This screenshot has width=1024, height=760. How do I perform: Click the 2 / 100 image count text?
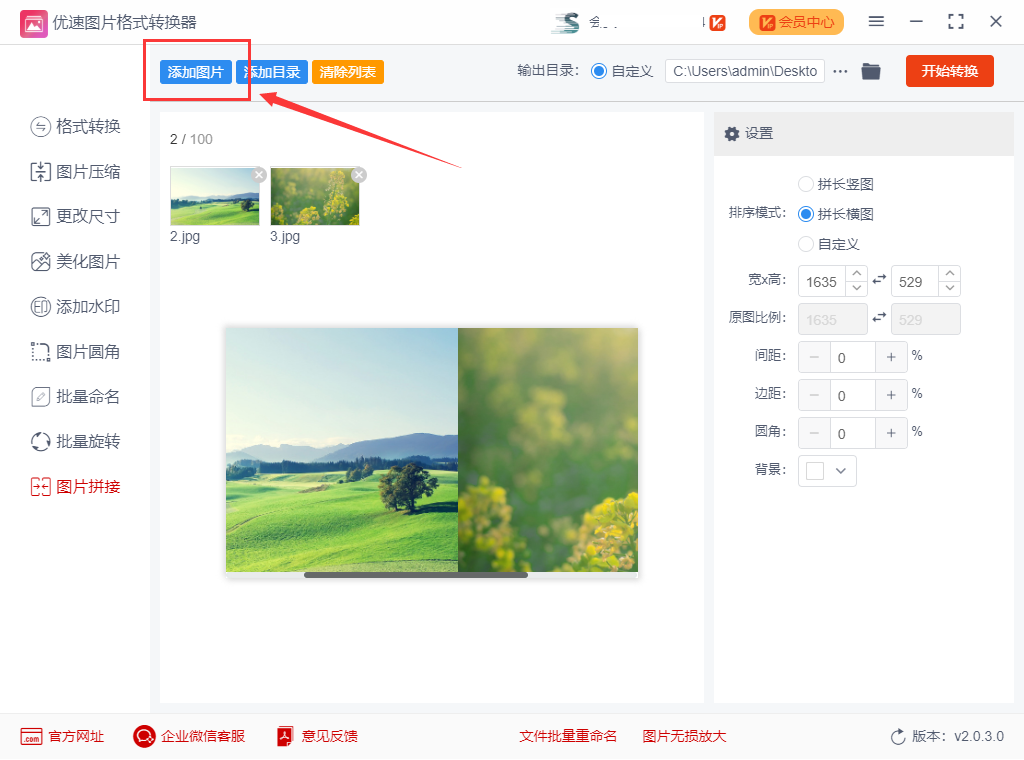click(191, 139)
